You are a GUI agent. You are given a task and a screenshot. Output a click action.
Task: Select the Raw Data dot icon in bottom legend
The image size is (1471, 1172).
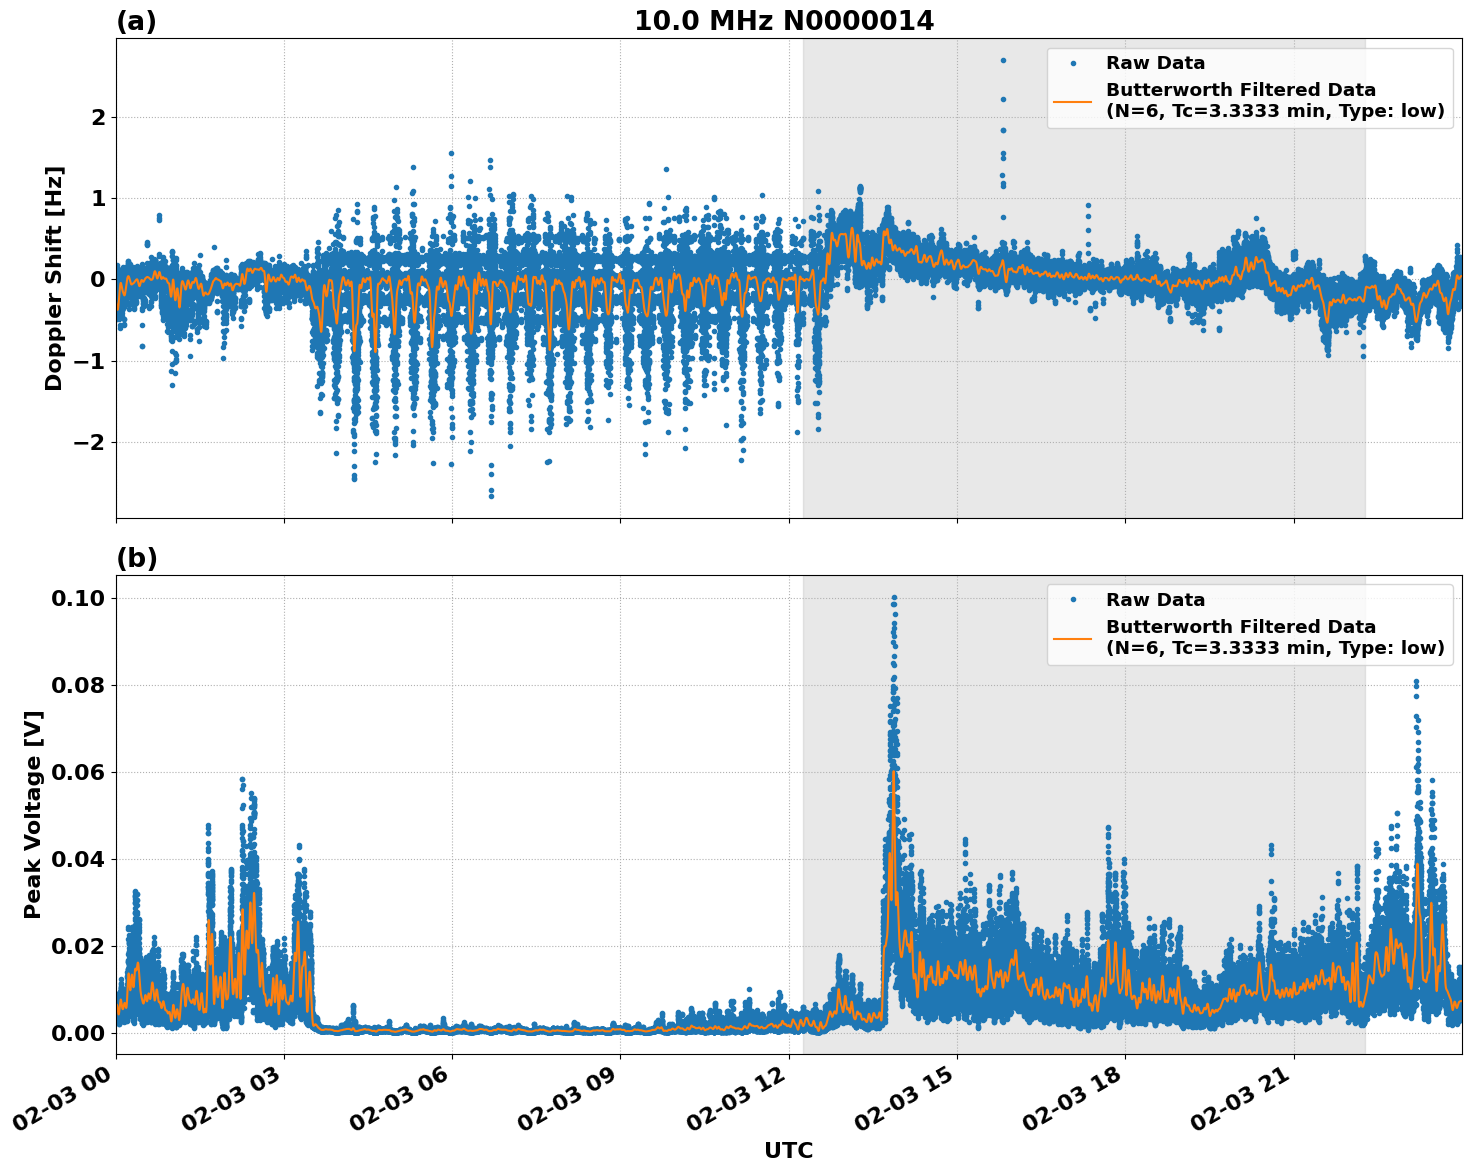click(x=1075, y=597)
